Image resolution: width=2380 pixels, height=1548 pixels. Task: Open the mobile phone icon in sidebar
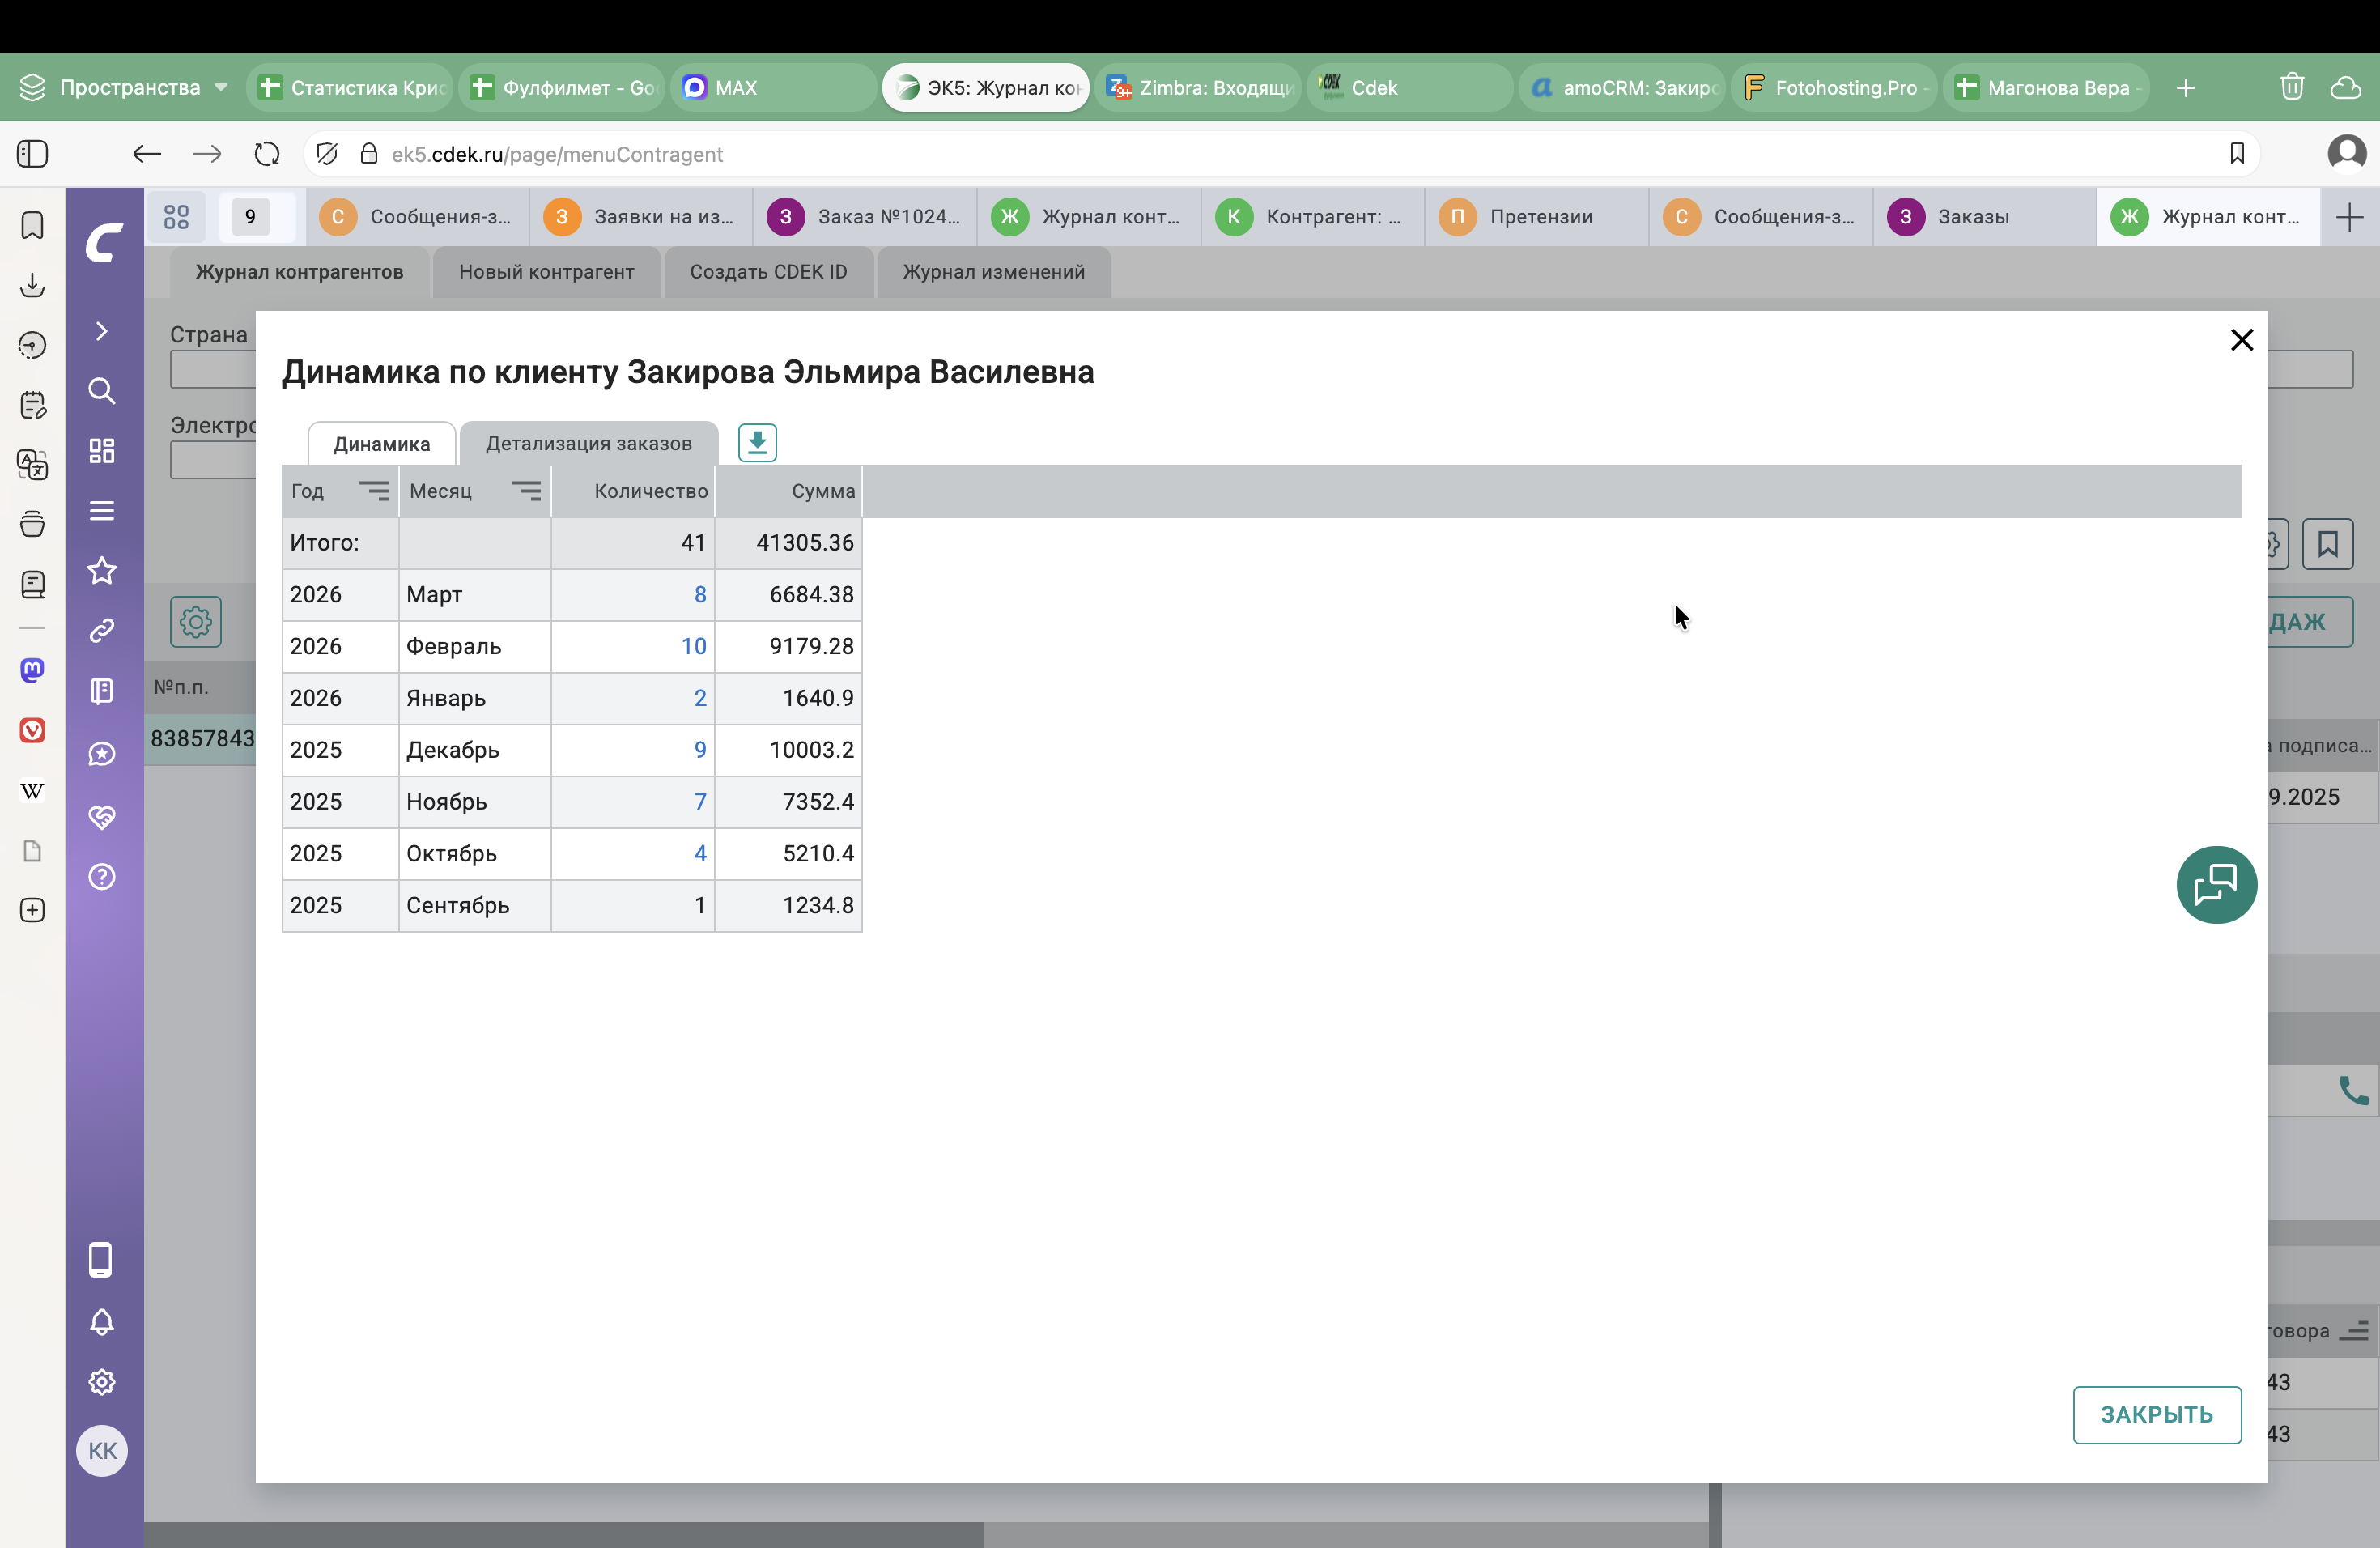click(x=101, y=1260)
